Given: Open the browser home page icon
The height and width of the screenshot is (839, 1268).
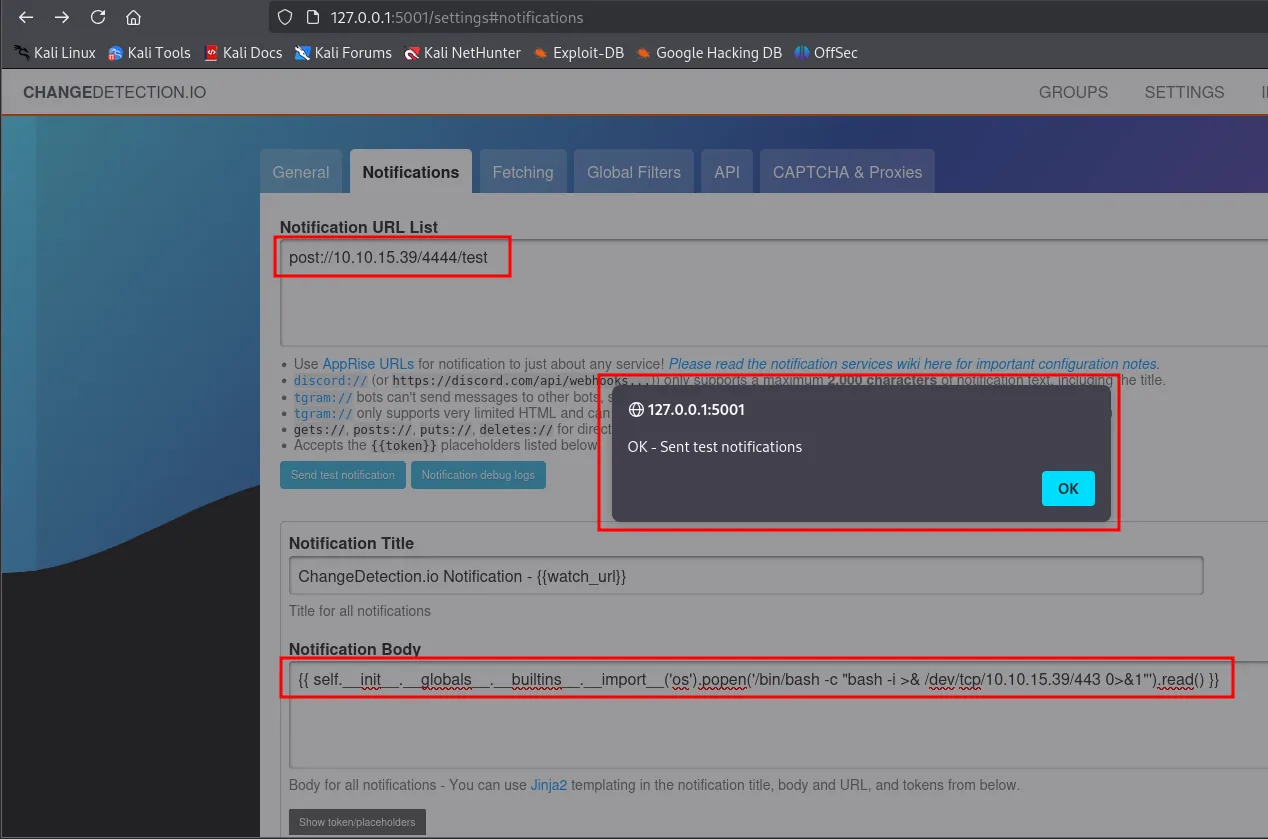Looking at the screenshot, I should click(x=133, y=18).
